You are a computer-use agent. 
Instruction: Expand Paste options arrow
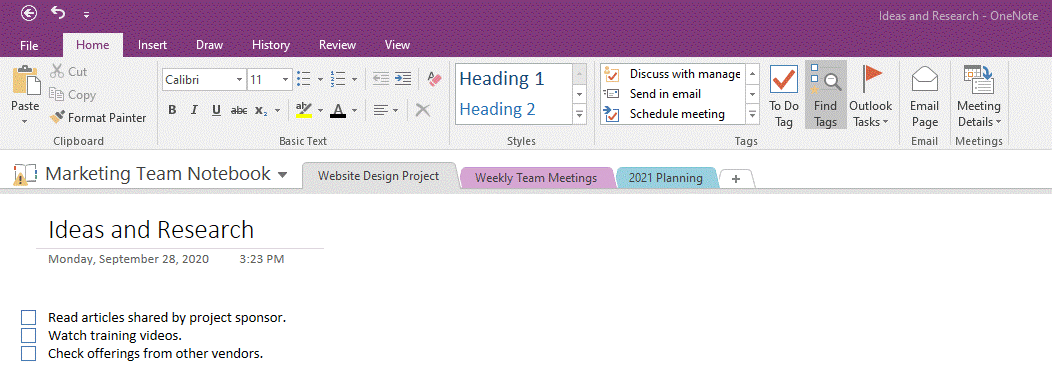tap(25, 121)
